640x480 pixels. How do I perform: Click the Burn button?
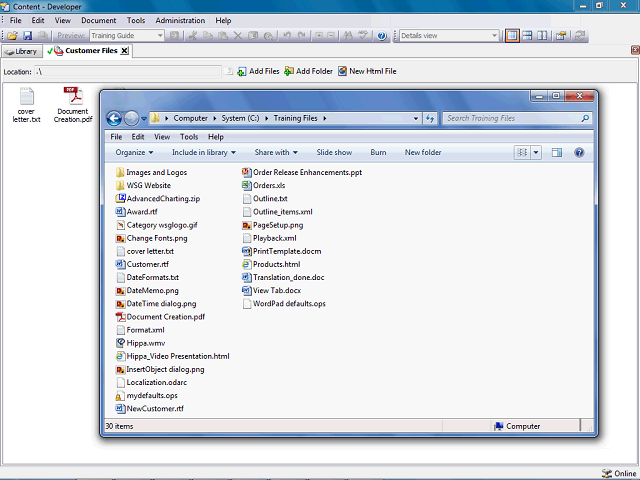(x=378, y=153)
